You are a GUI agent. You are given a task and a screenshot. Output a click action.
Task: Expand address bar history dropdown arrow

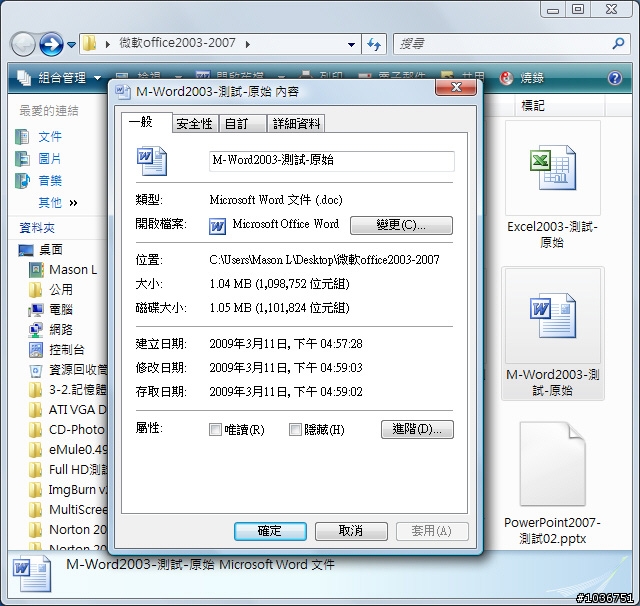[x=351, y=44]
